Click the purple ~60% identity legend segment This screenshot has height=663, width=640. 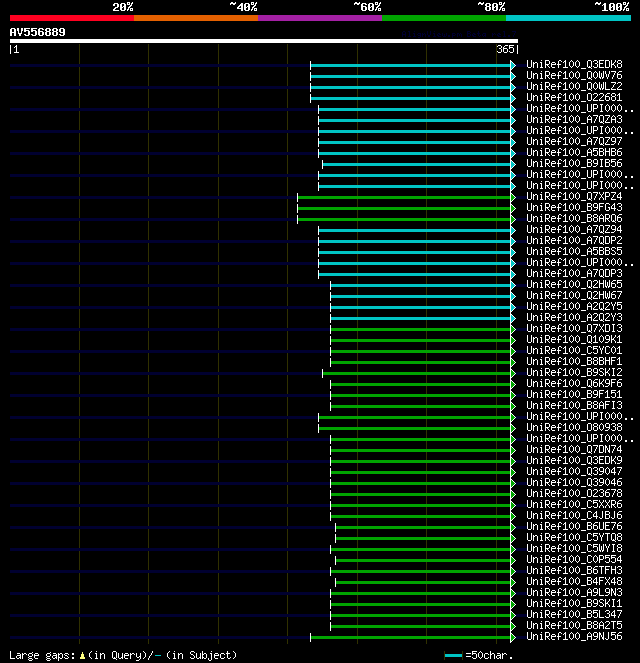(x=320, y=18)
